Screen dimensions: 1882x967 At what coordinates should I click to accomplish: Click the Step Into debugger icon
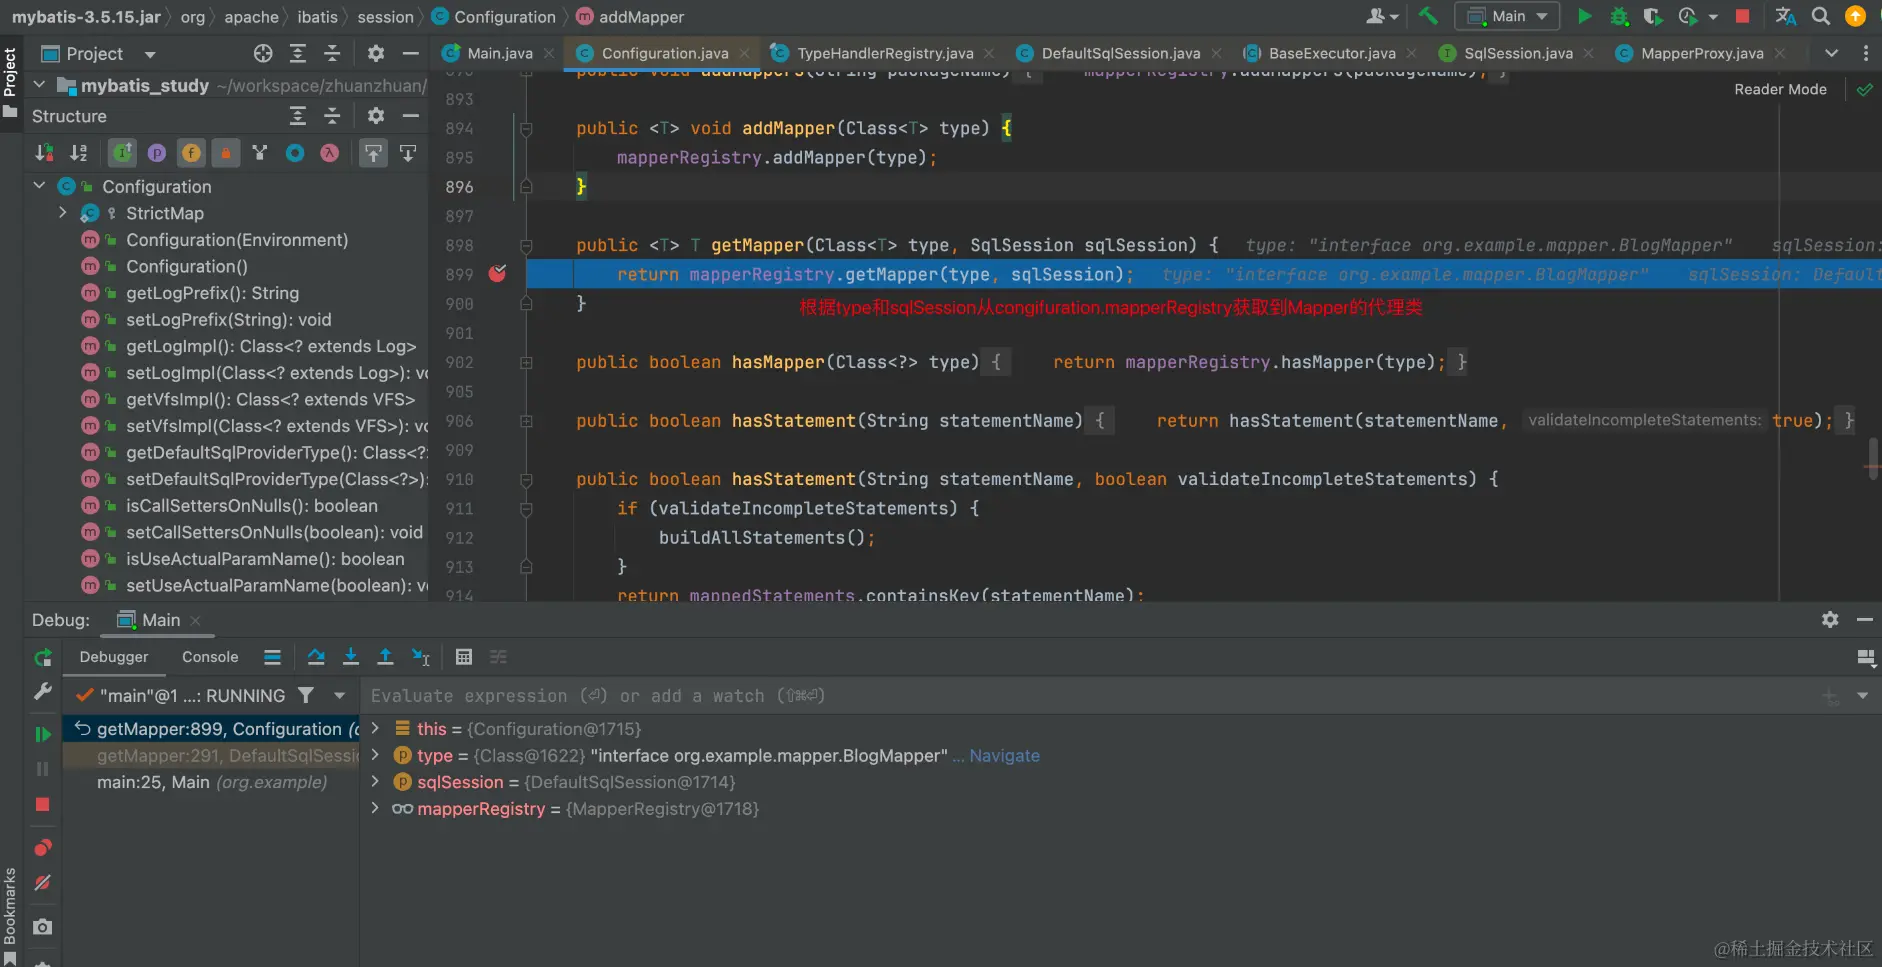click(351, 657)
